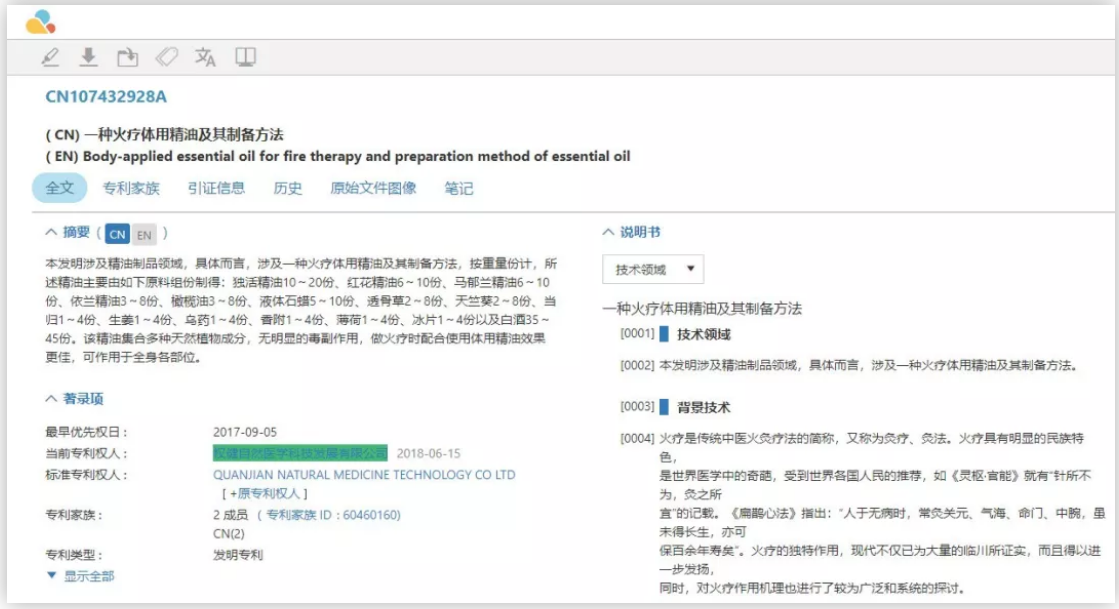
Task: Click the colorful app logo
Action: [x=41, y=21]
